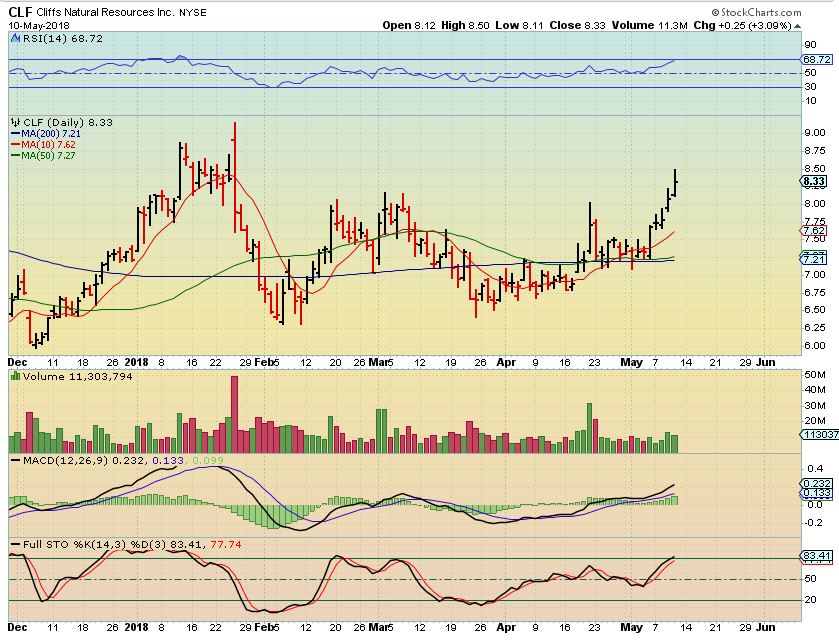Viewport: 839px width, 641px height.
Task: Click the CLF ticker symbol in header
Action: click(20, 11)
